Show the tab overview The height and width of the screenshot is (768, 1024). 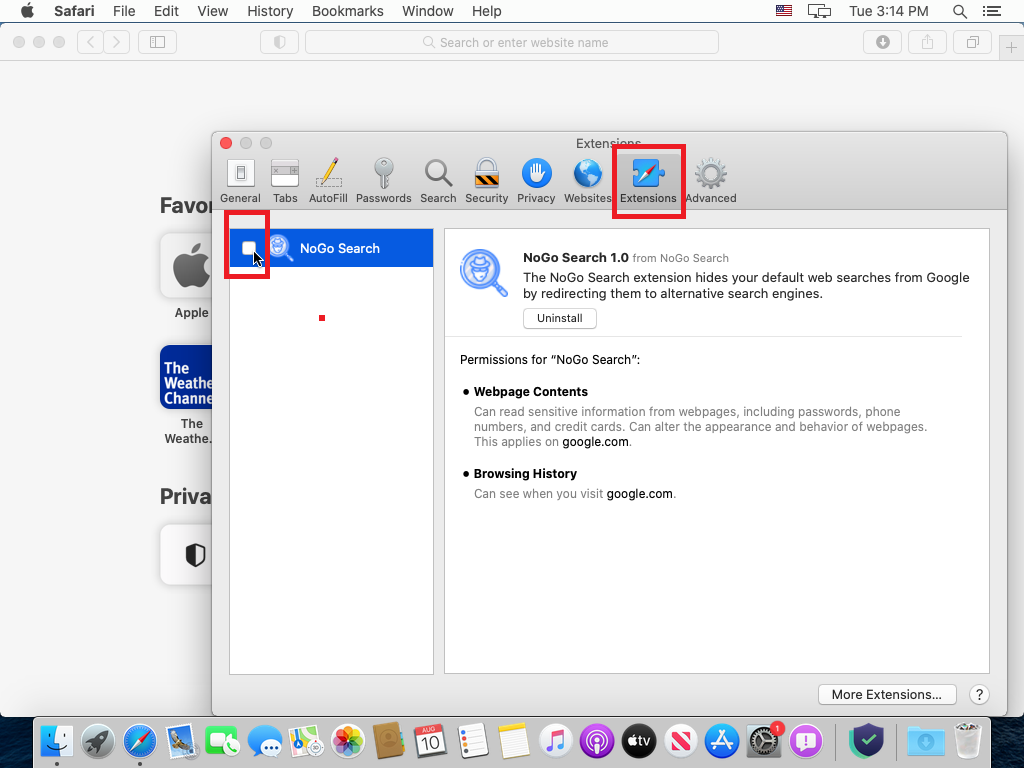(972, 42)
